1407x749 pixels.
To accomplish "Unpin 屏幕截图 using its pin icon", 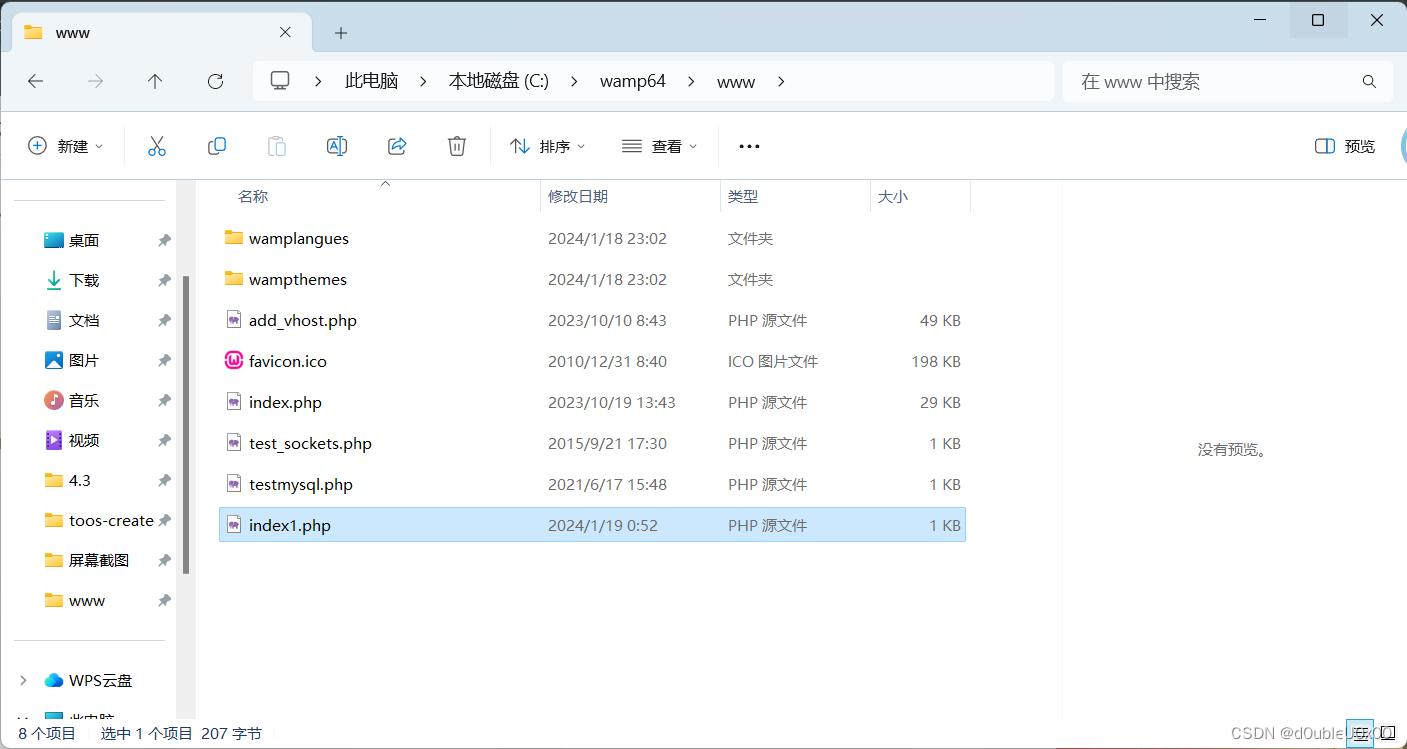I will point(164,560).
